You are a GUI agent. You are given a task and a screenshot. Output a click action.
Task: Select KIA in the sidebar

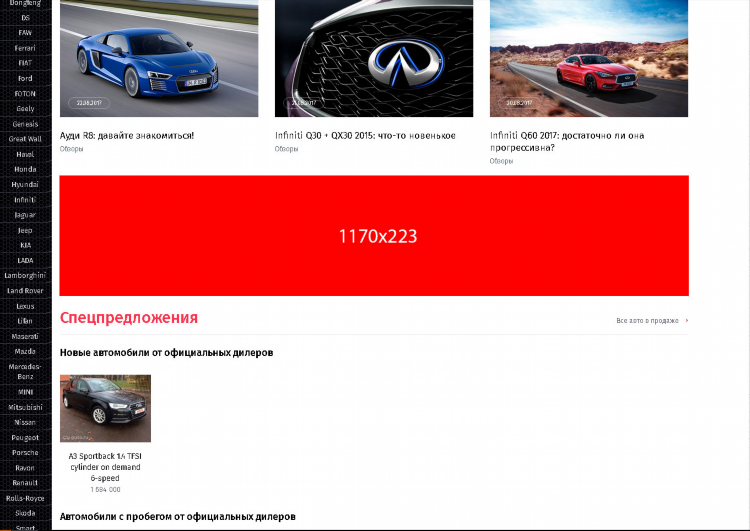point(25,245)
